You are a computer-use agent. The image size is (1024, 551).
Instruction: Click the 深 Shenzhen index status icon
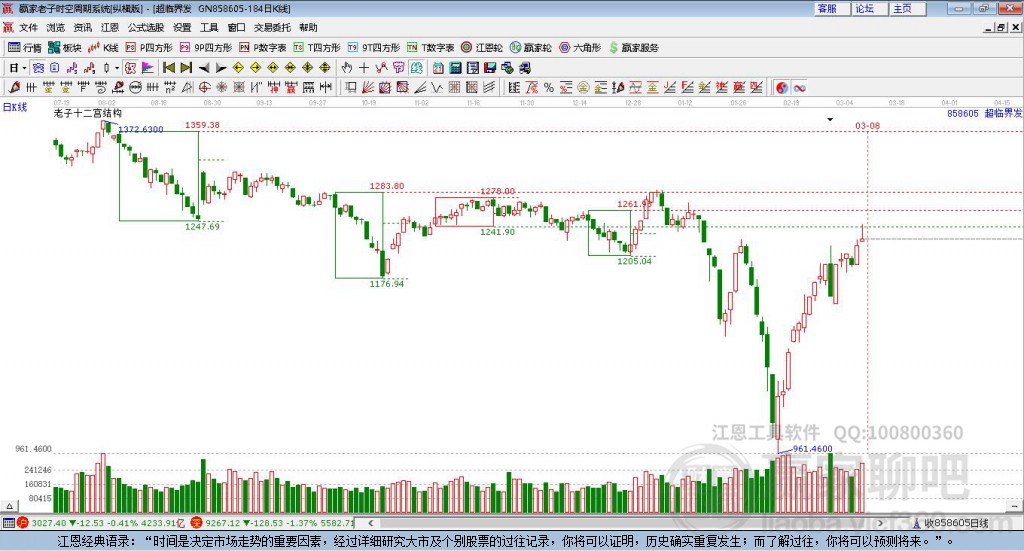click(x=197, y=523)
